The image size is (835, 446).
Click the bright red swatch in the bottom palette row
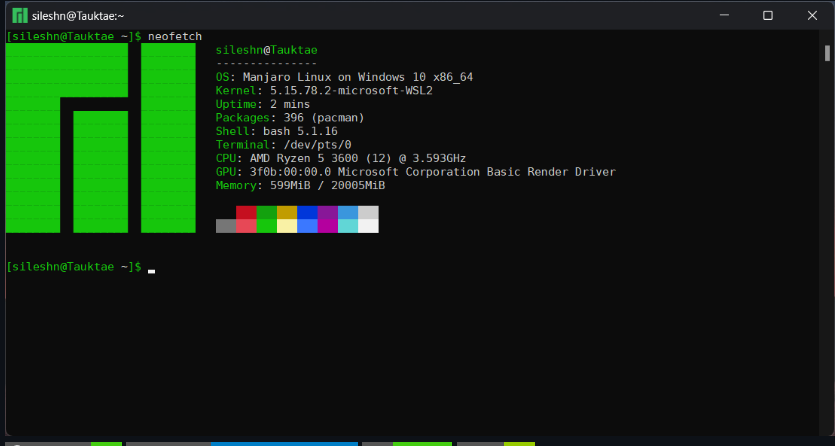click(x=246, y=226)
